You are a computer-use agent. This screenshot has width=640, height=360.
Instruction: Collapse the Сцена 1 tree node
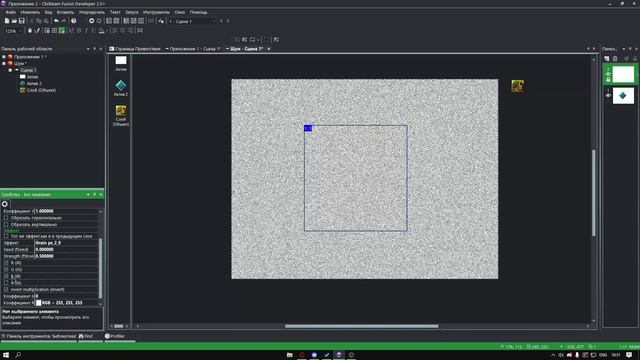click(x=10, y=70)
